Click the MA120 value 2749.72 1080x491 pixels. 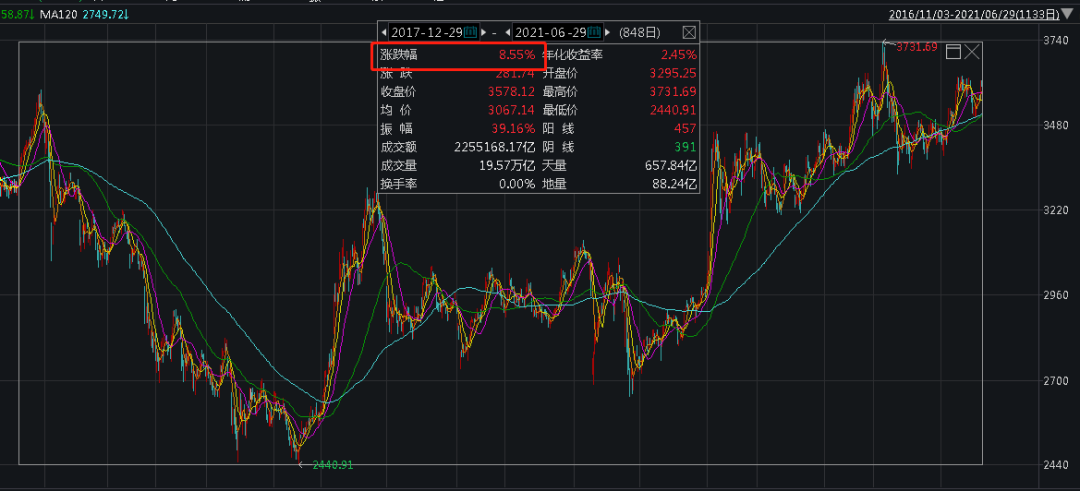click(108, 14)
